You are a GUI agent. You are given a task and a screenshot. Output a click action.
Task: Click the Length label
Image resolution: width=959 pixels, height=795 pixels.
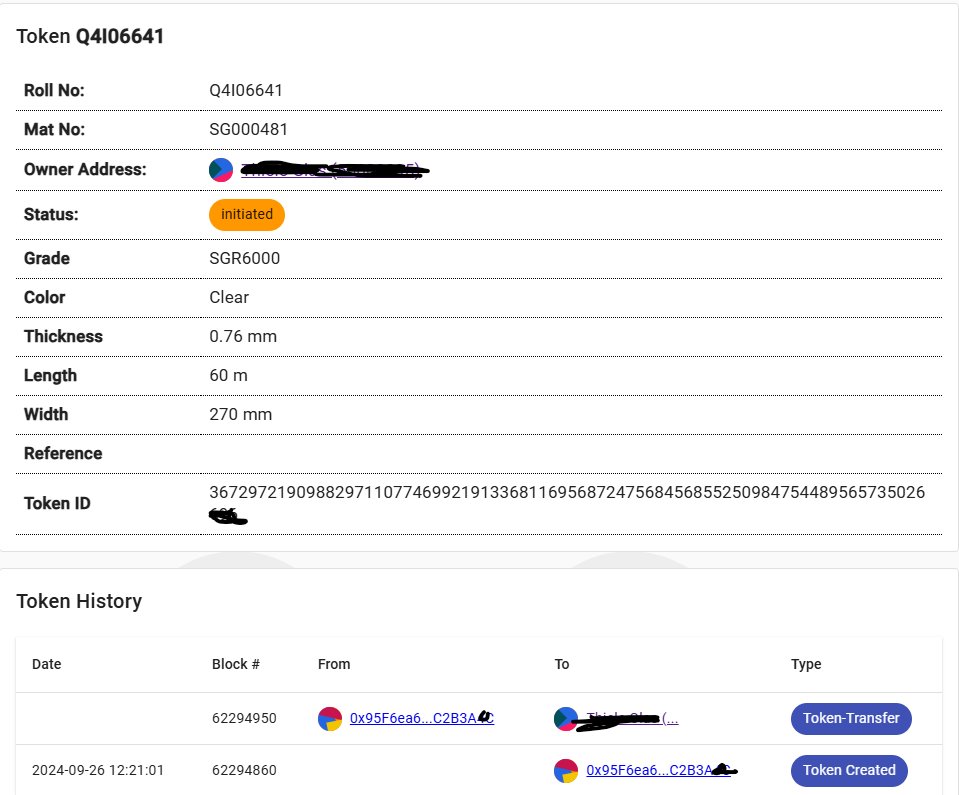click(50, 376)
